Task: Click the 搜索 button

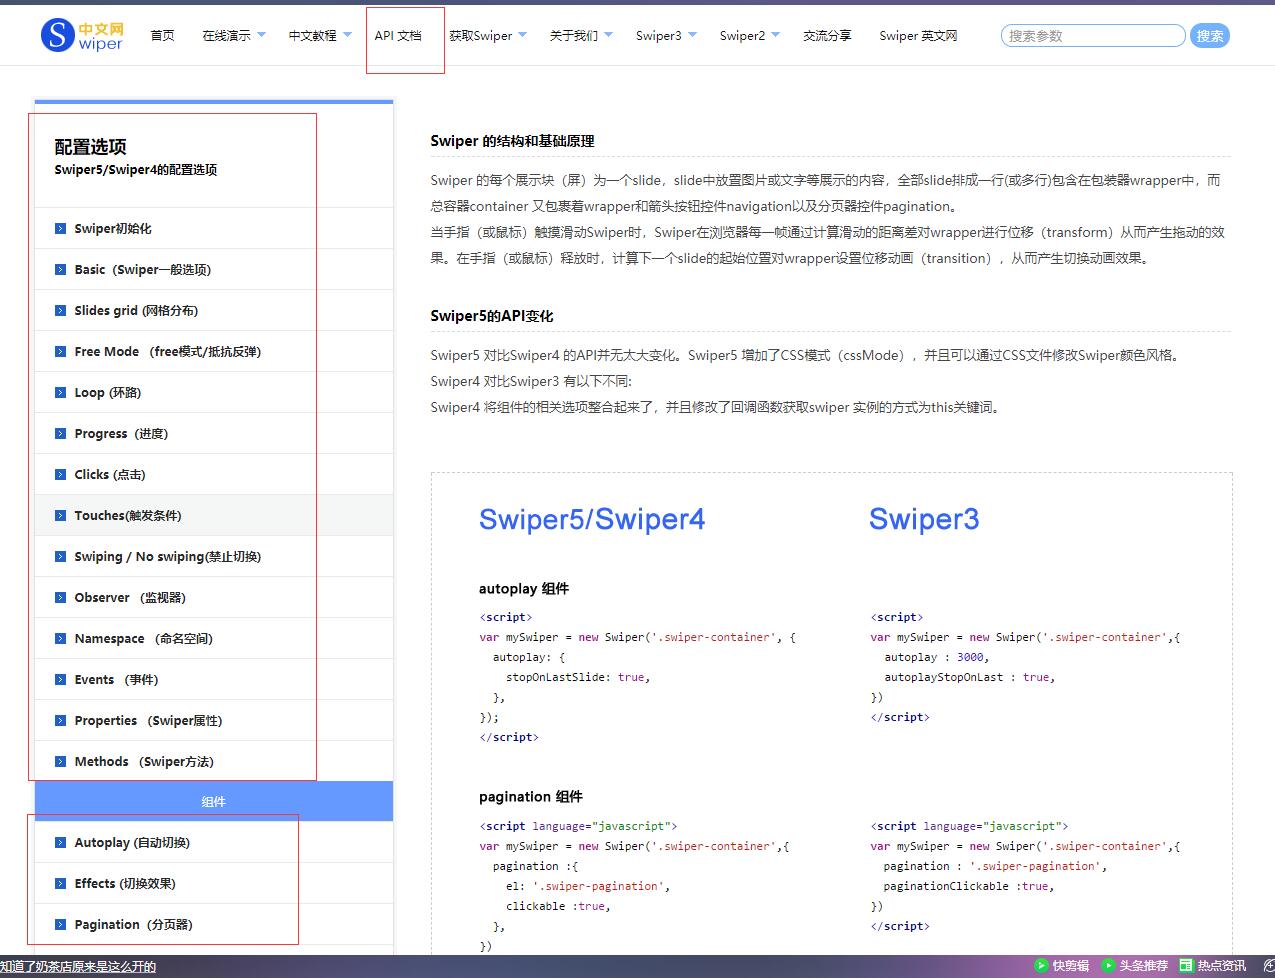Action: pos(1210,36)
